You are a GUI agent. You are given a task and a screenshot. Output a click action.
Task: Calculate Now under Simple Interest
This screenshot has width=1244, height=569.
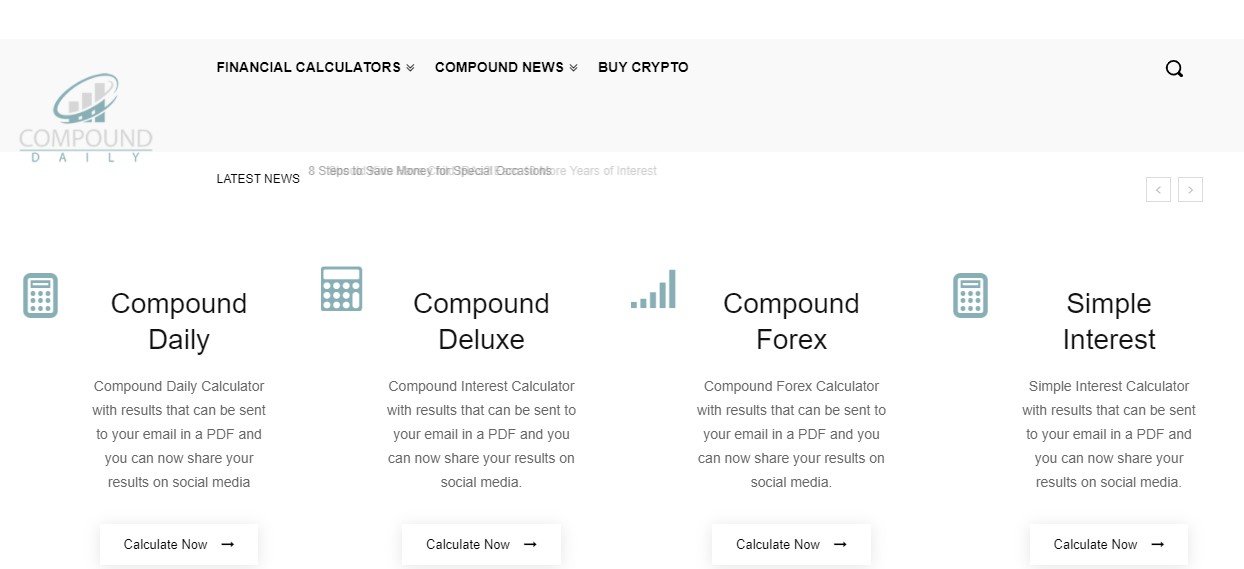point(1109,544)
